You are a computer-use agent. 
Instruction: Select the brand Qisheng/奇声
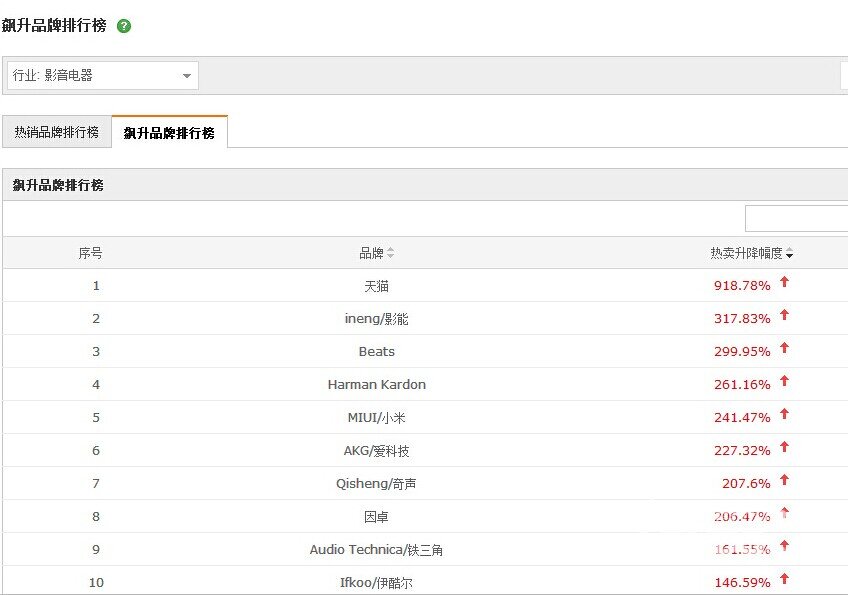376,484
